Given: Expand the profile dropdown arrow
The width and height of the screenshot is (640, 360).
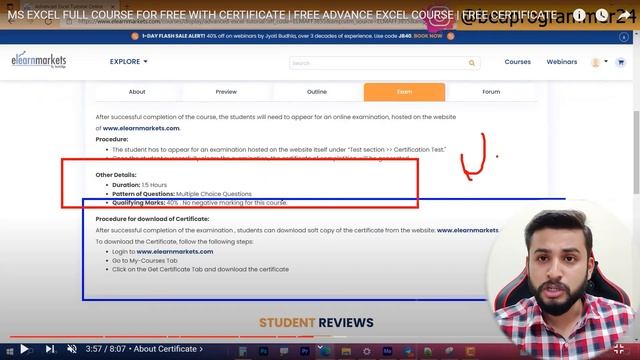Looking at the screenshot, I should (x=606, y=62).
